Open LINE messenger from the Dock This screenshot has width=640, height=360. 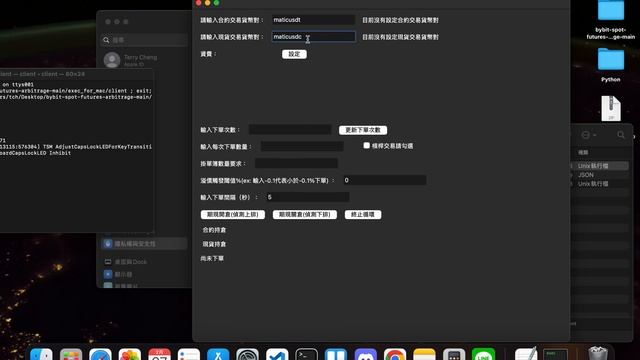tap(483, 355)
